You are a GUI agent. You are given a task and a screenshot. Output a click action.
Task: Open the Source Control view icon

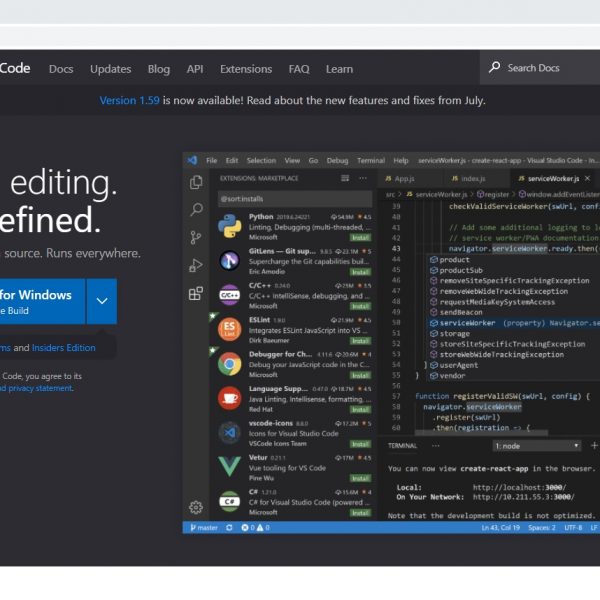[x=196, y=238]
